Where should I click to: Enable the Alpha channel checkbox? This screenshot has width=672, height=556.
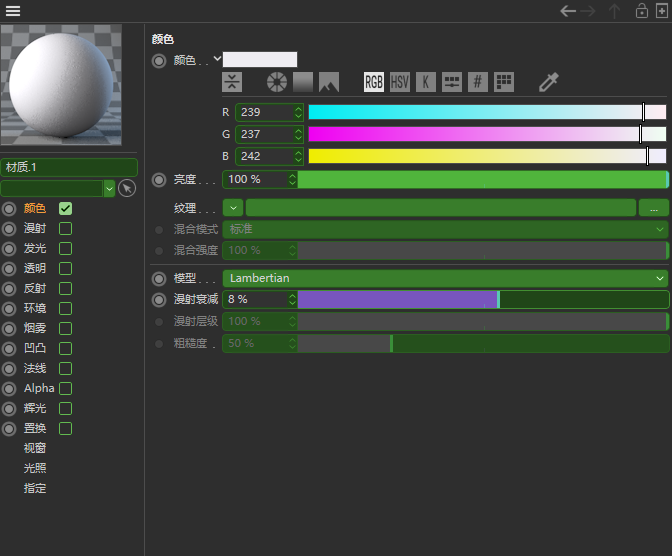coord(66,388)
